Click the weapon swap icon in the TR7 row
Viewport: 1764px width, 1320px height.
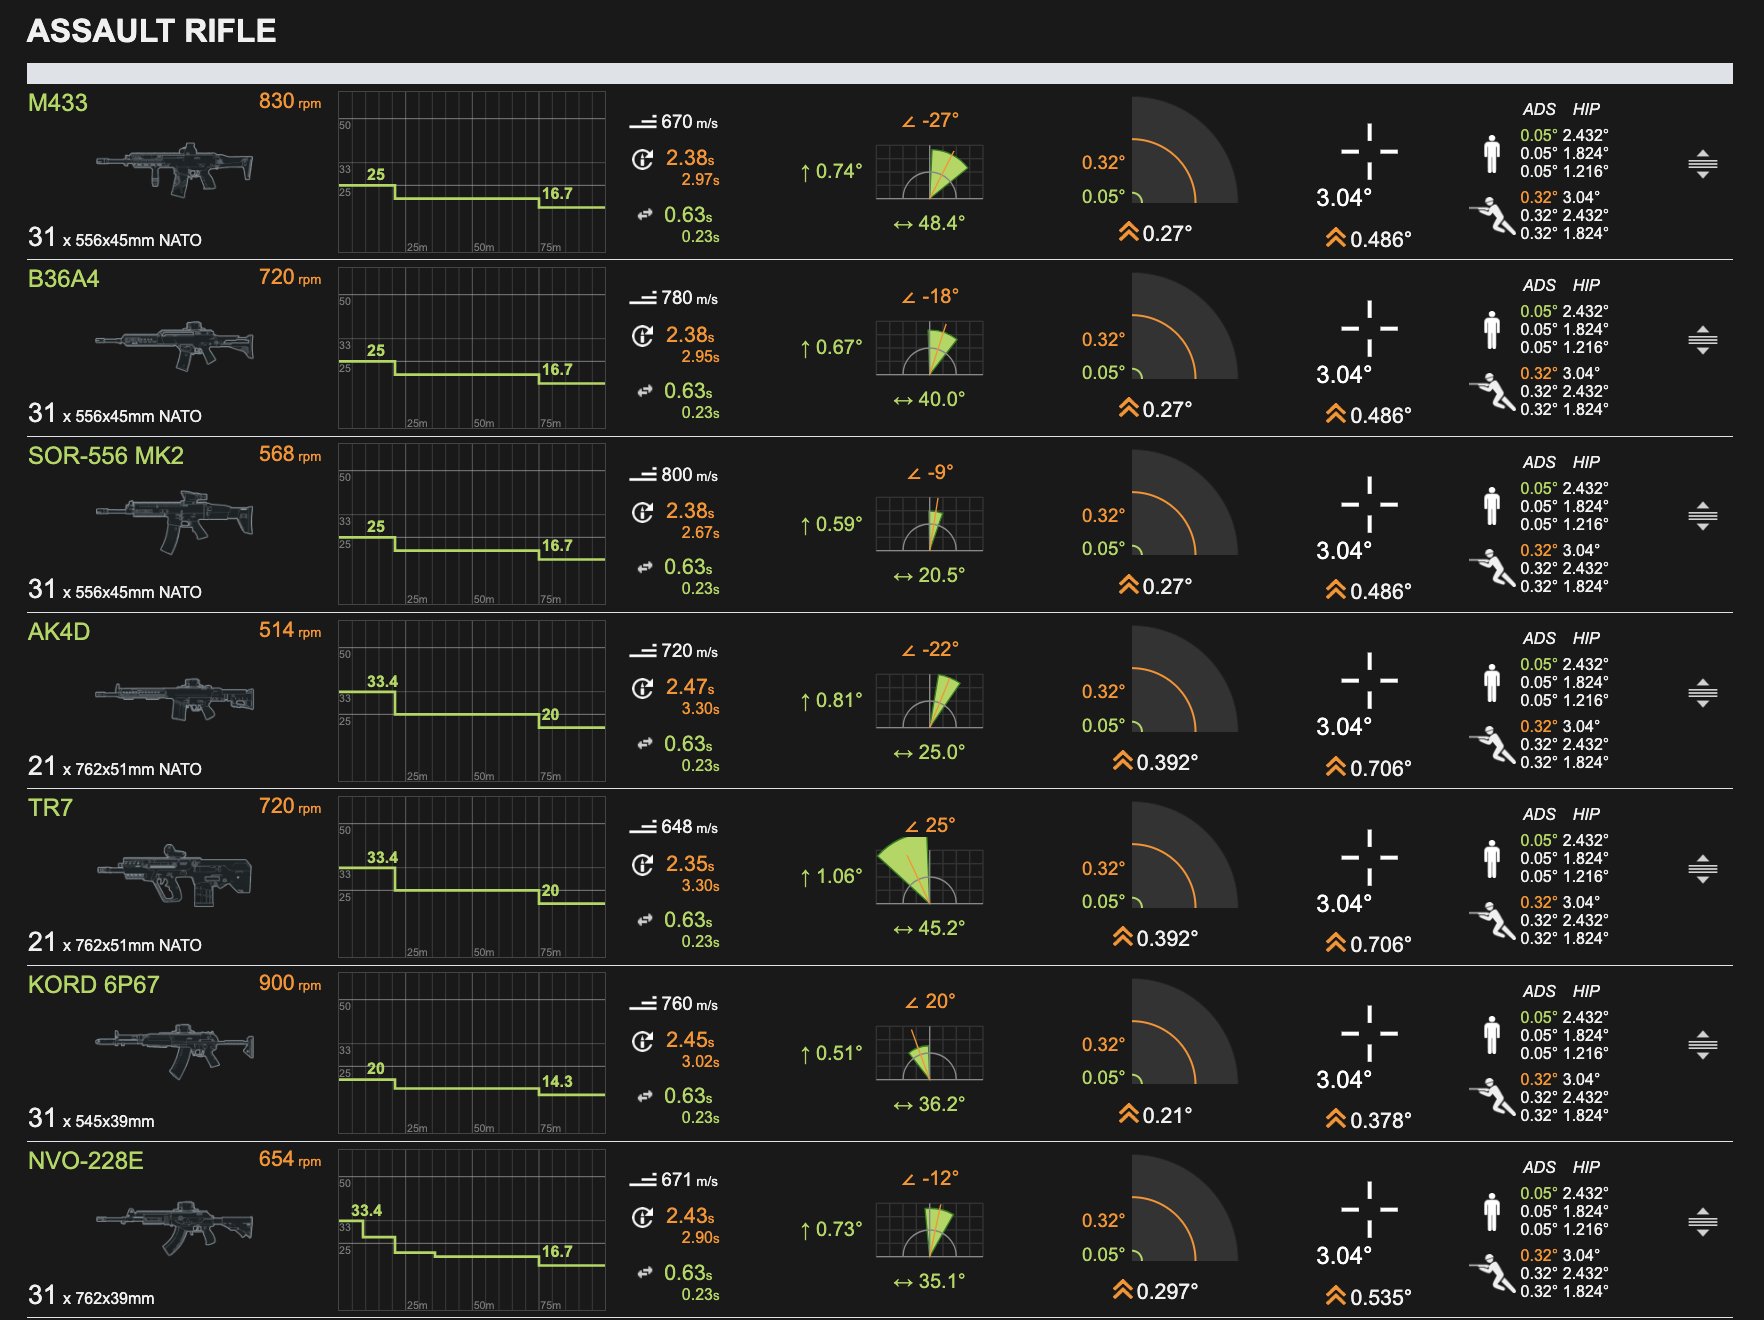point(644,920)
